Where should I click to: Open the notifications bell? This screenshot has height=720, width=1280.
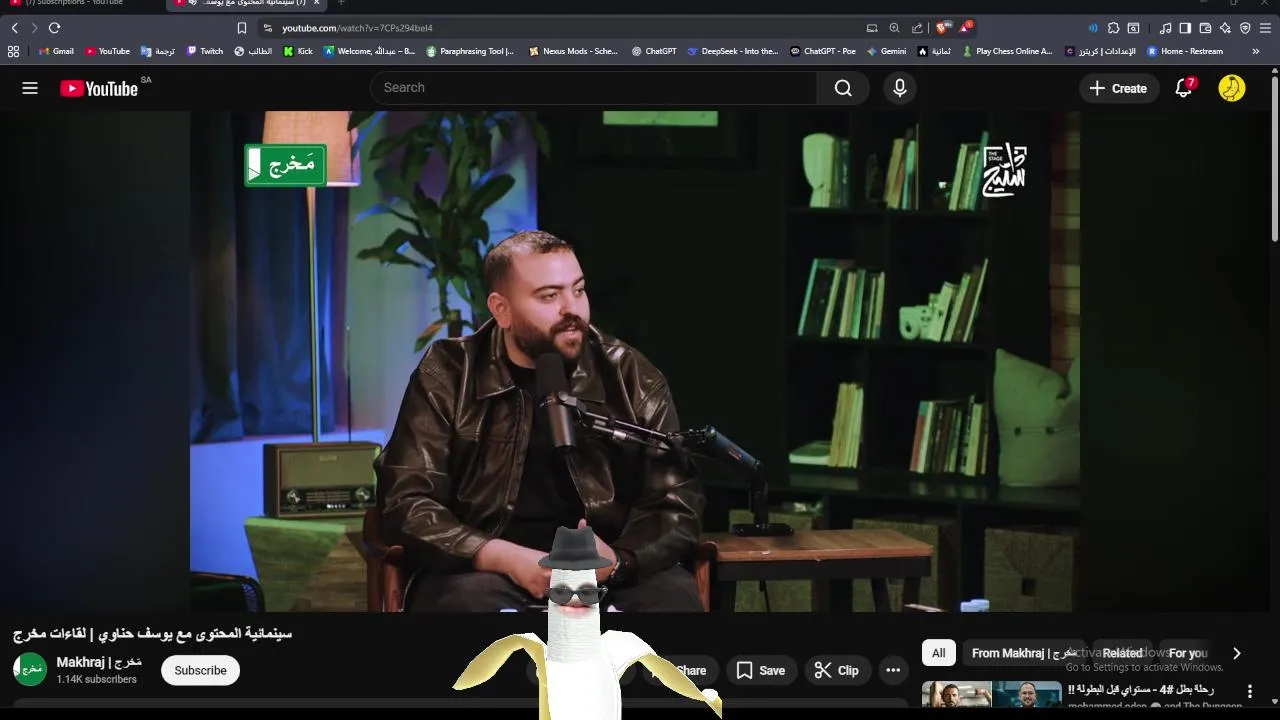[x=1183, y=88]
